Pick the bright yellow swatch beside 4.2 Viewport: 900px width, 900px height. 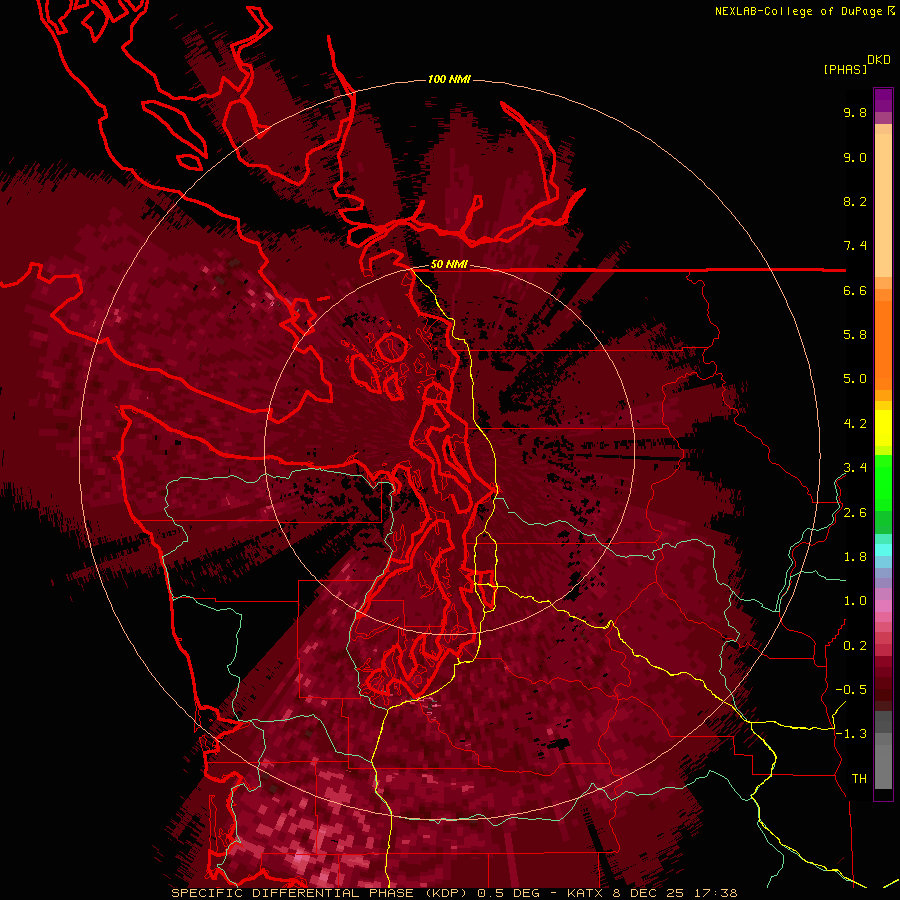(x=883, y=427)
